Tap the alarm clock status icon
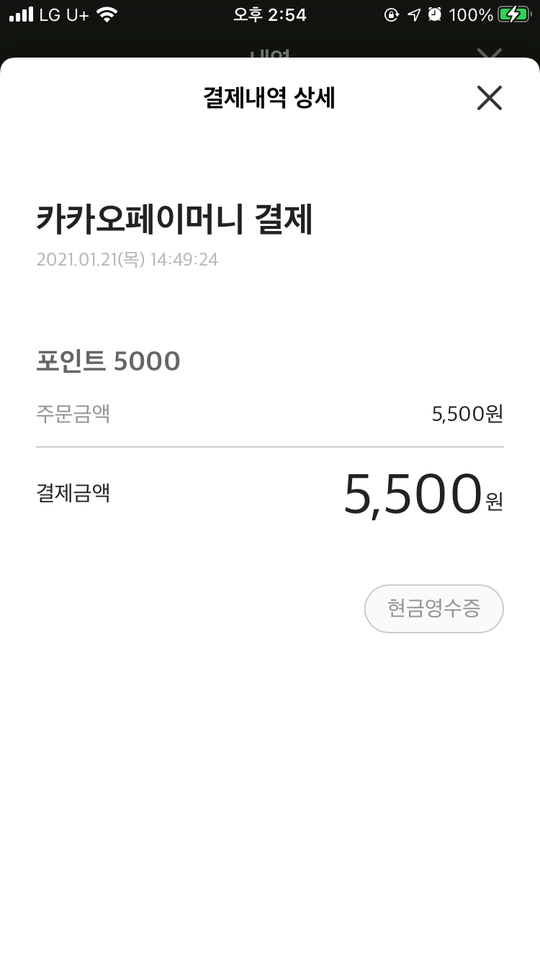 (435, 15)
